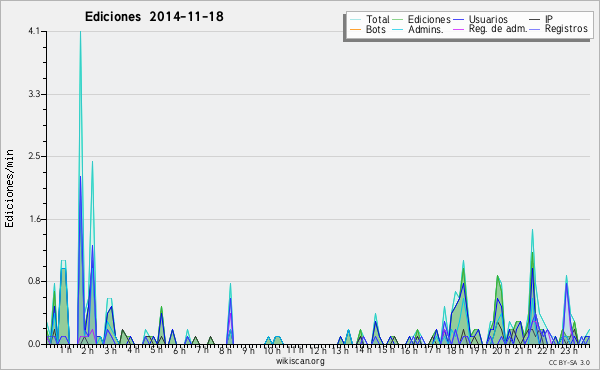Click the '12 h' x-axis label
The height and width of the screenshot is (370, 600).
pos(318,350)
